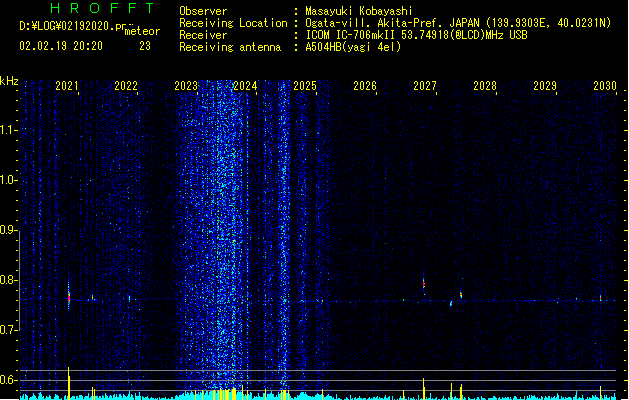Viewport: 629px width, 400px height.
Task: Click the ICOM IC-706mkII receiver text
Action: (x=416, y=35)
